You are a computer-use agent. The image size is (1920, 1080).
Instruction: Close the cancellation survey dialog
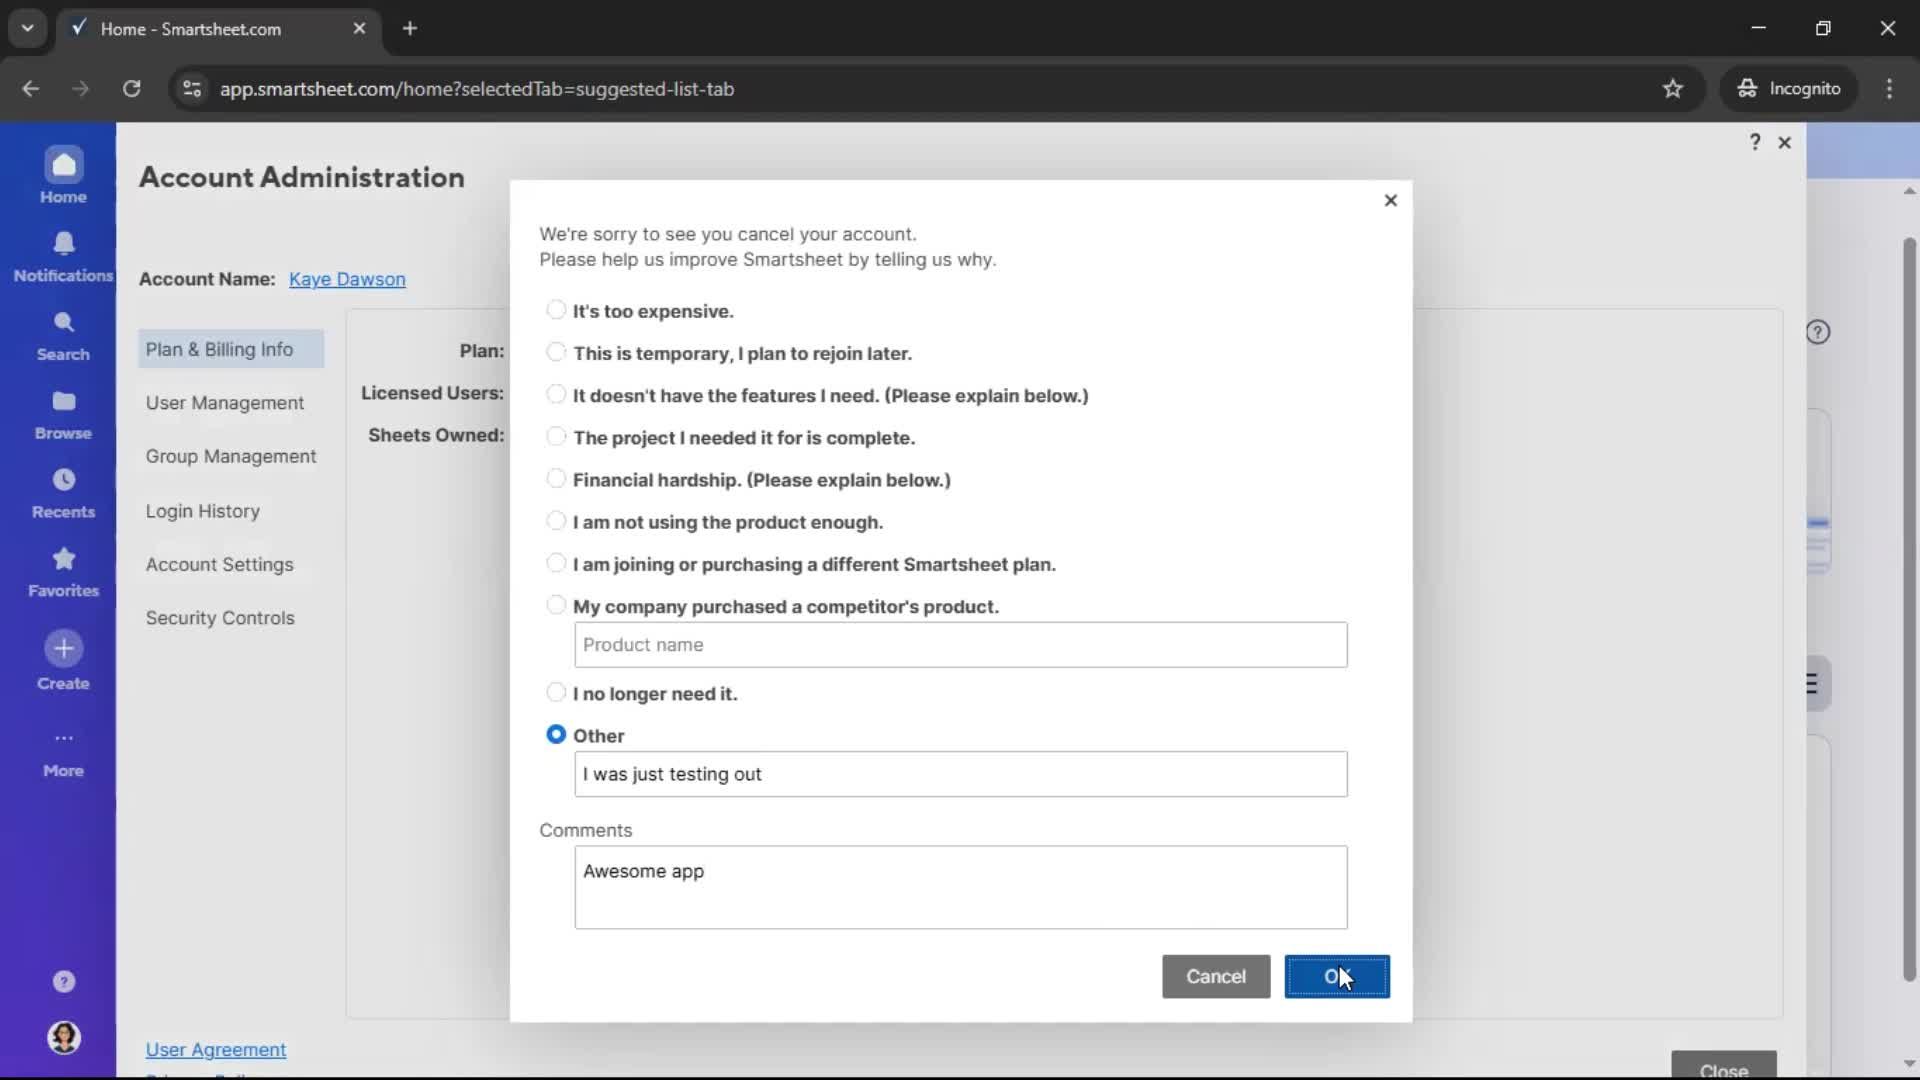[1390, 200]
